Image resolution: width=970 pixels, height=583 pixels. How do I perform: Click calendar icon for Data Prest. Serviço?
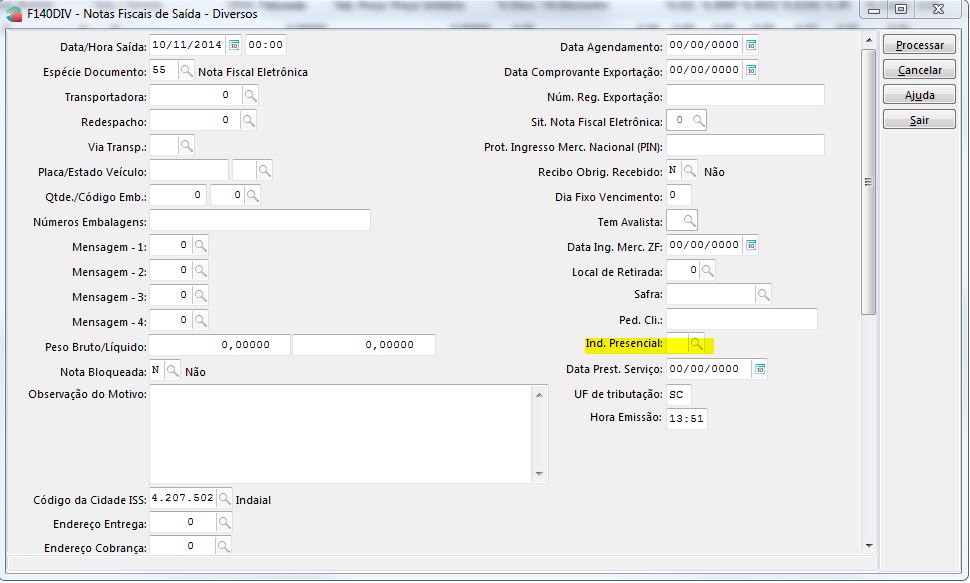point(759,369)
